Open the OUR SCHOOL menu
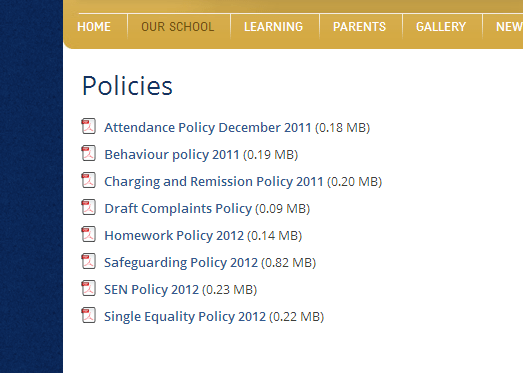The height and width of the screenshot is (373, 523). [178, 27]
